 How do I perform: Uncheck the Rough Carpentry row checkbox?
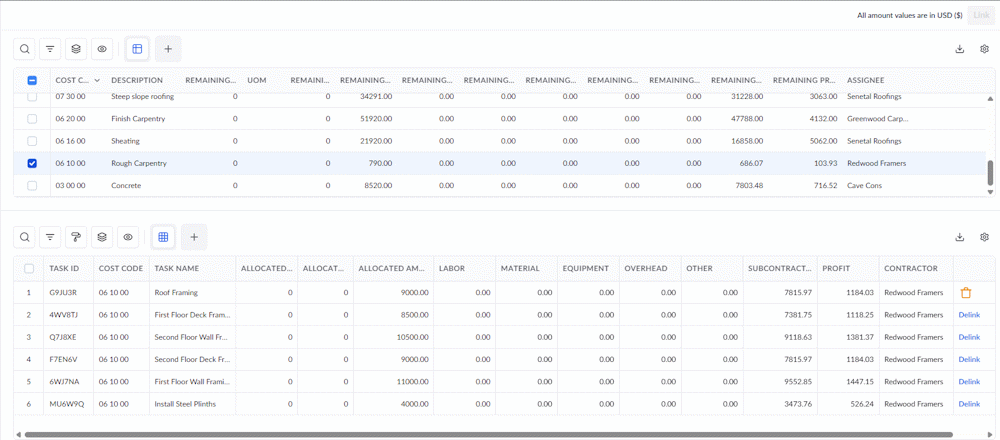point(32,163)
